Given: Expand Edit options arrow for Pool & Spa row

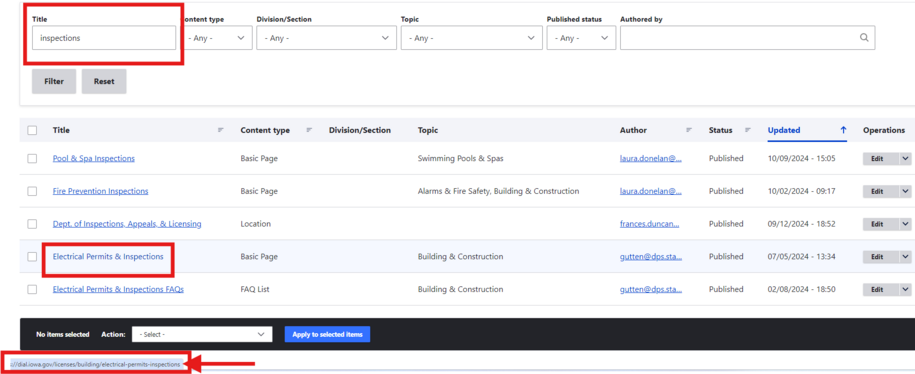Looking at the screenshot, I should click(906, 159).
